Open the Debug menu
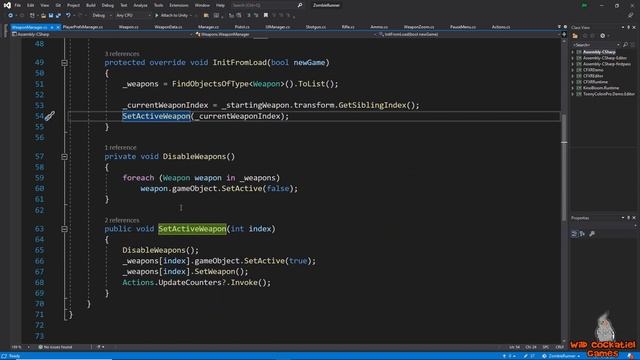640x360 pixels. coord(108,5)
